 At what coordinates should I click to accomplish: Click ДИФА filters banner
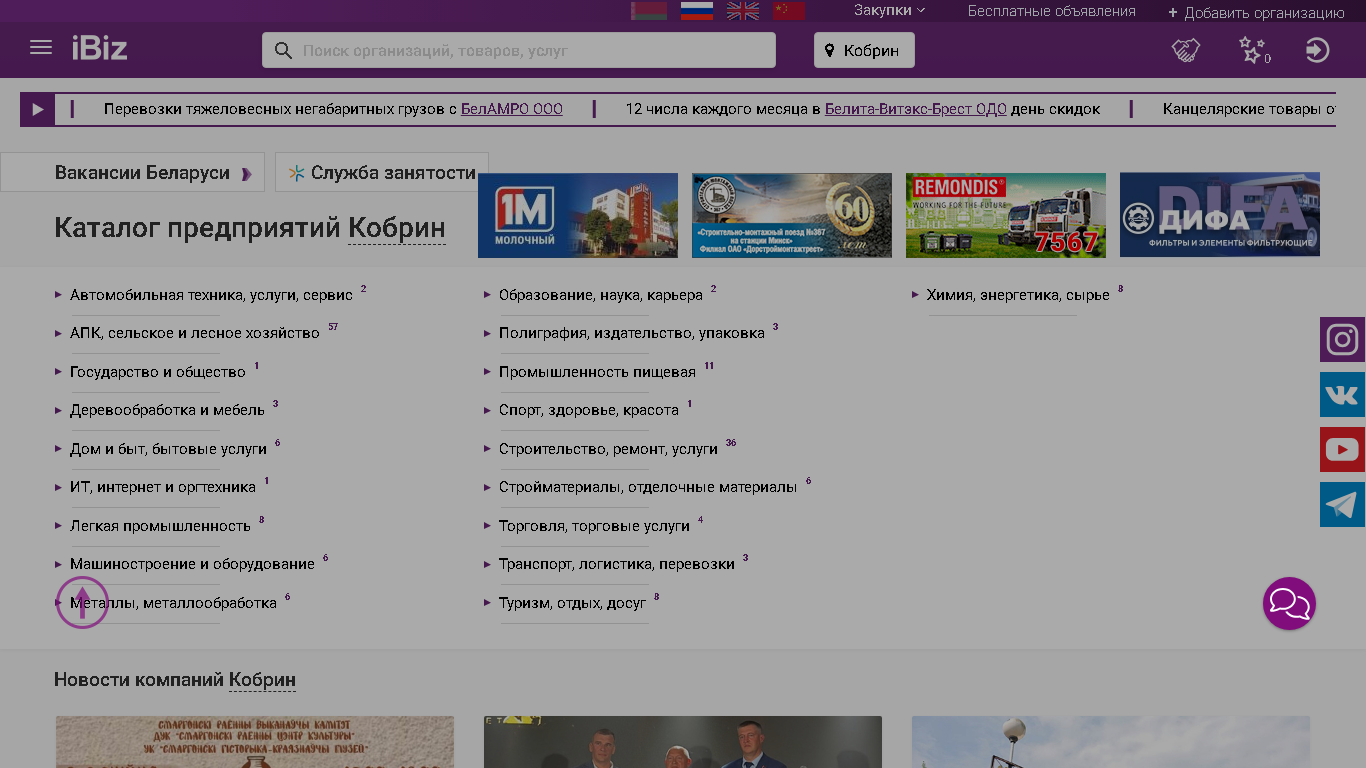(1219, 215)
